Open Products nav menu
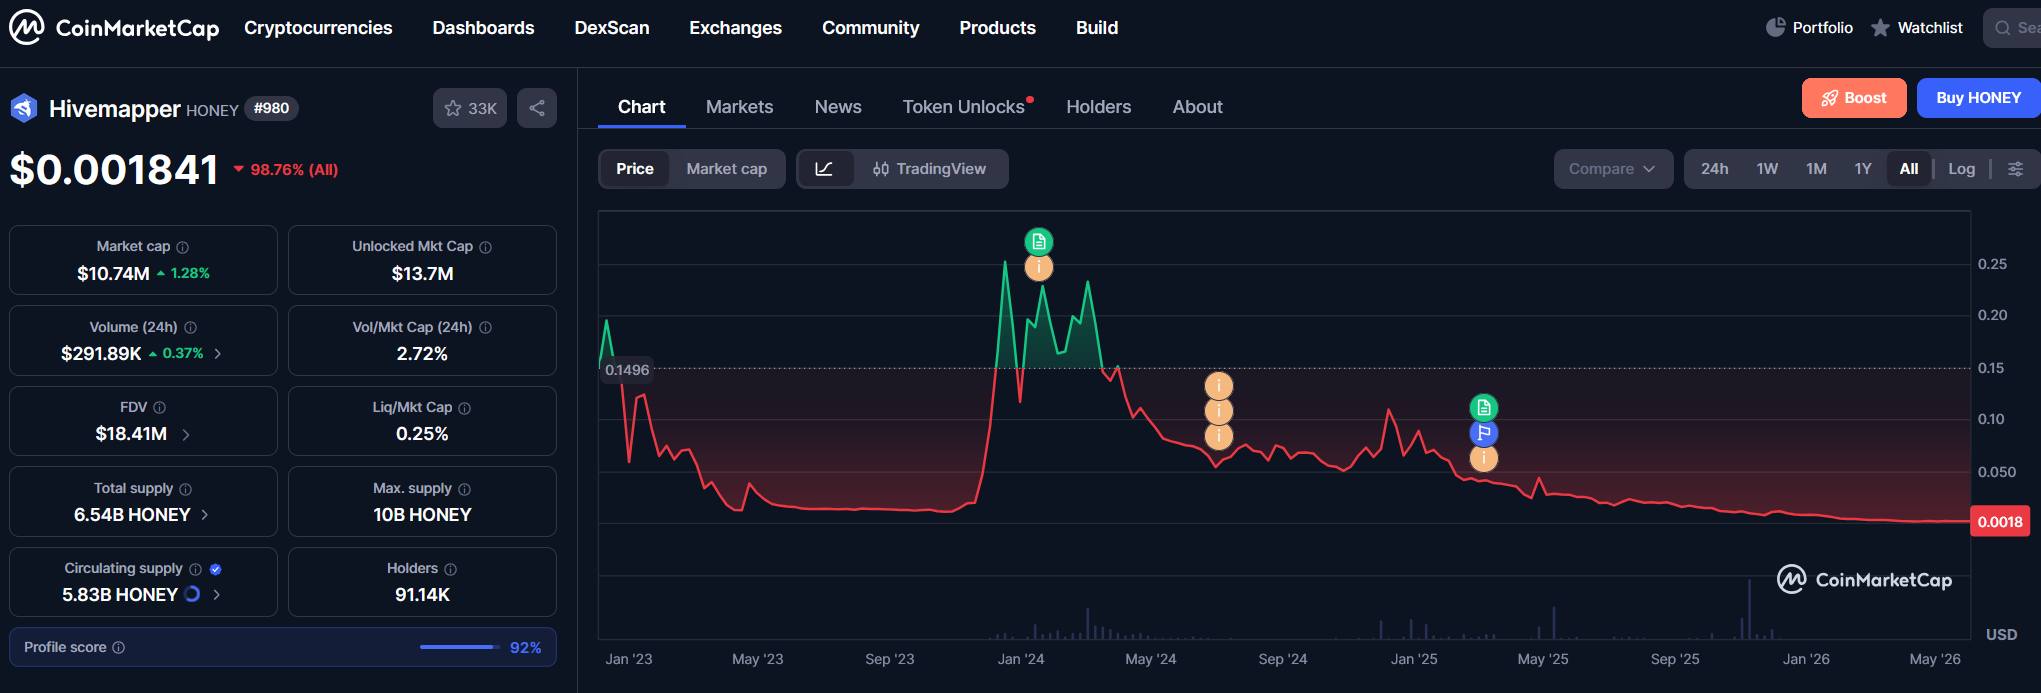Screen dimensions: 2041x693 (x=997, y=28)
